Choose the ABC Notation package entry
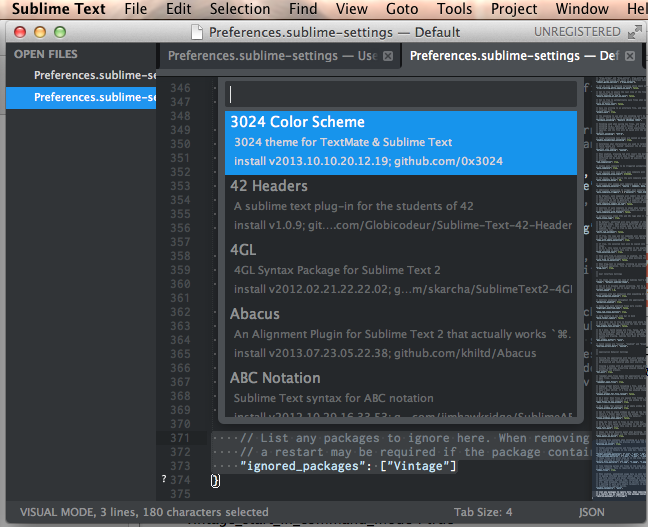 point(401,392)
